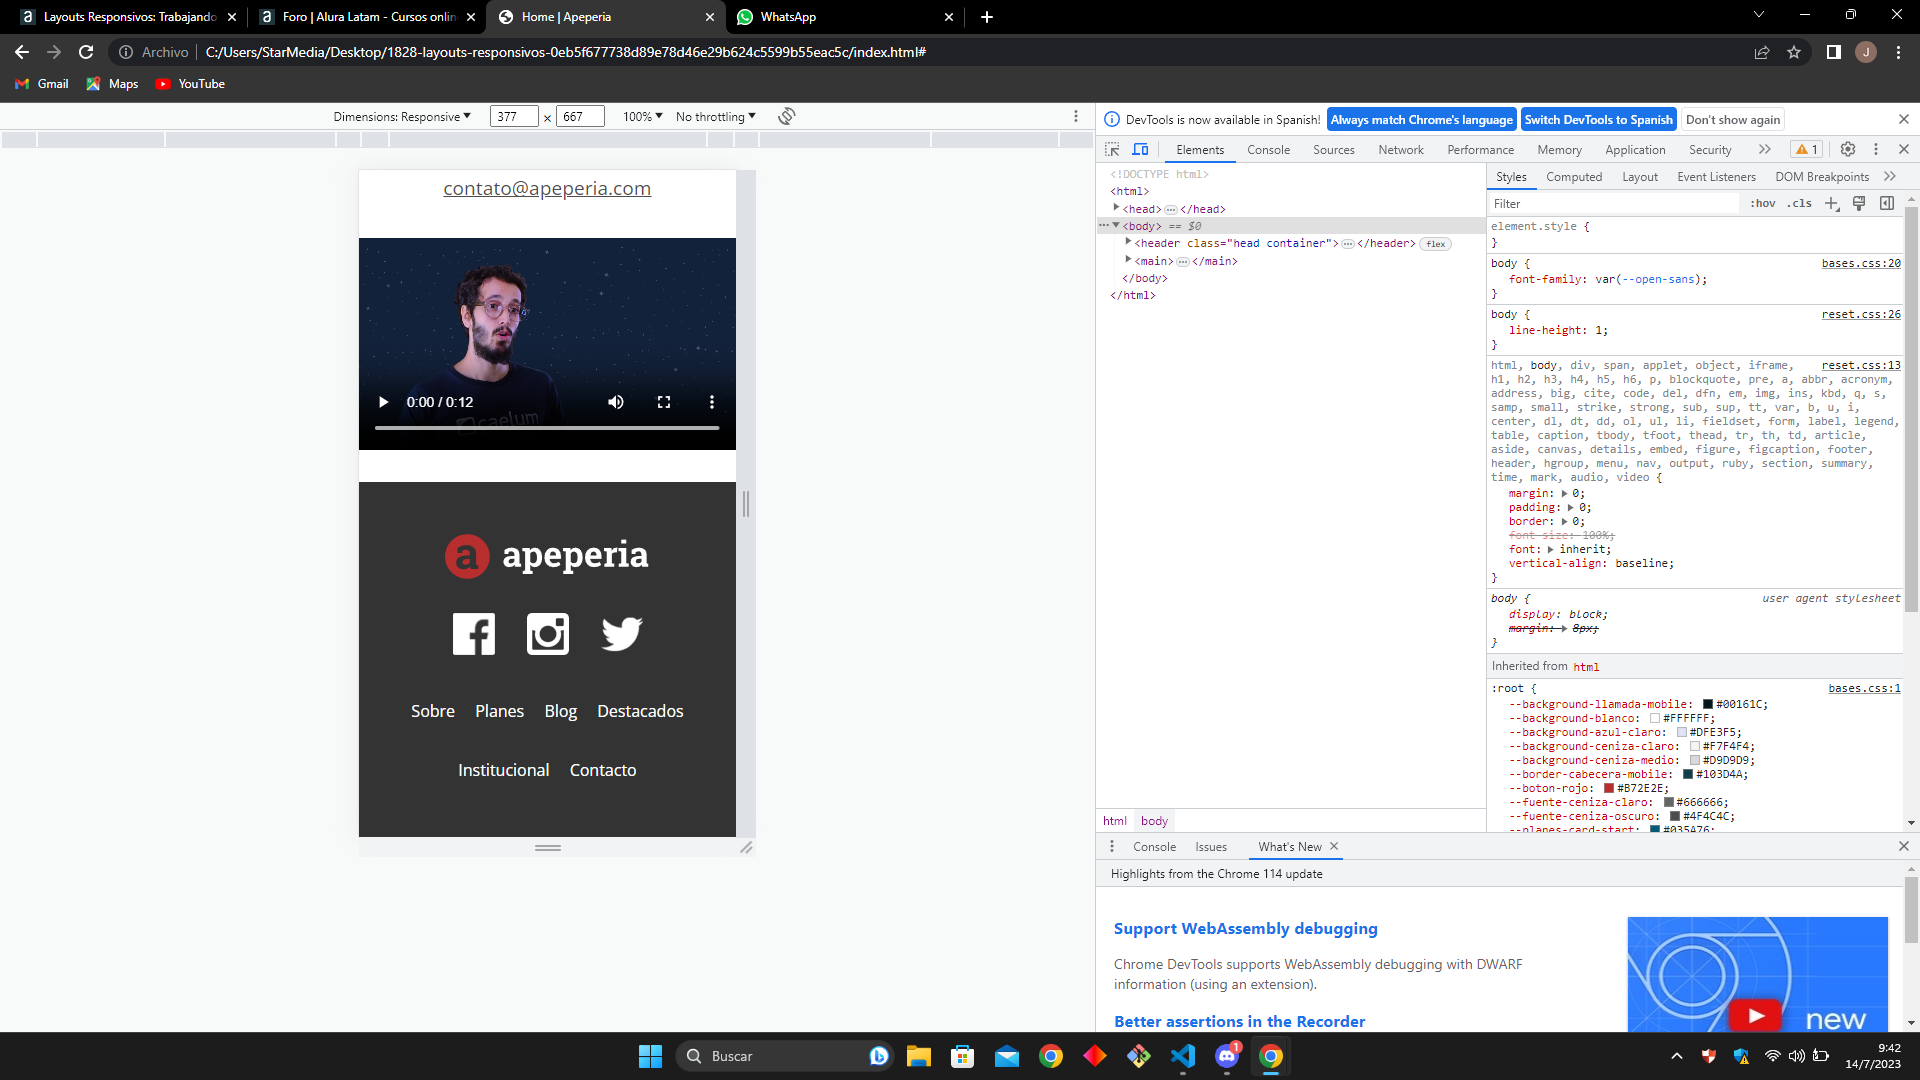1920x1080 pixels.
Task: Click the add new style rule icon
Action: click(1832, 203)
